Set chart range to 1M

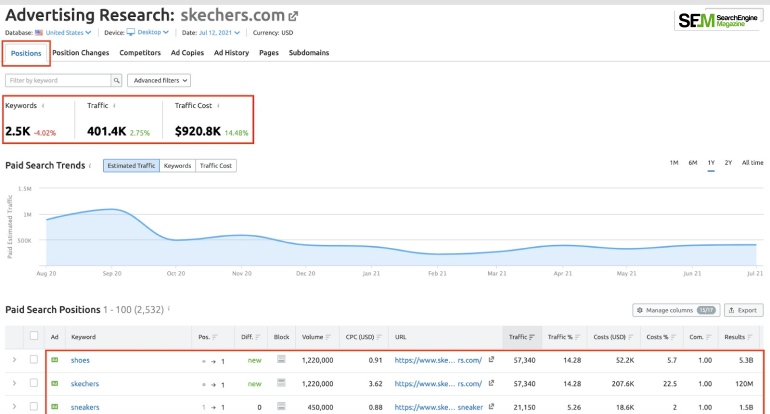(674, 163)
